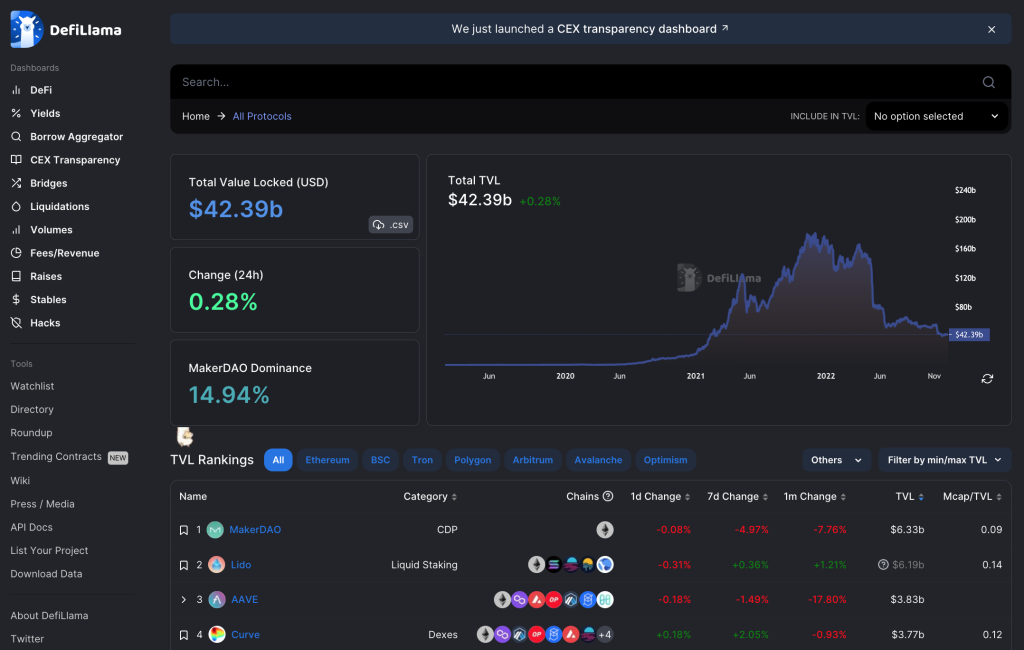
Task: Open the Lido protocol link
Action: 241,564
